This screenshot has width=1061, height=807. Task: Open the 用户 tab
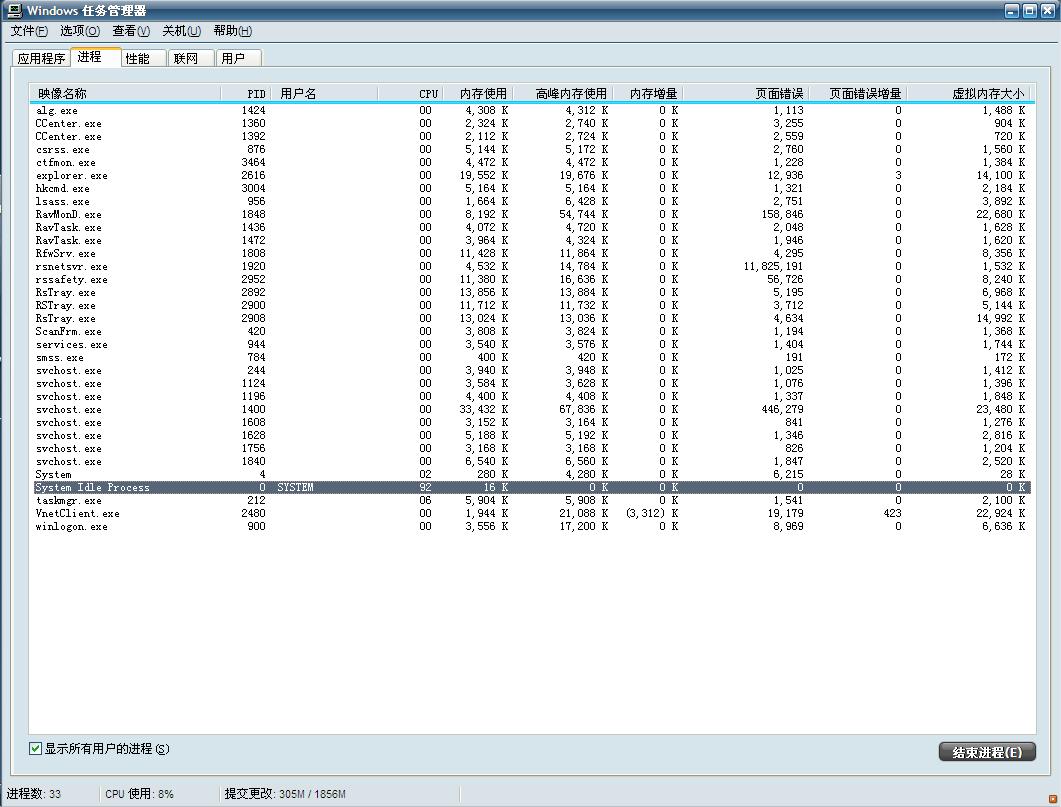click(x=238, y=58)
